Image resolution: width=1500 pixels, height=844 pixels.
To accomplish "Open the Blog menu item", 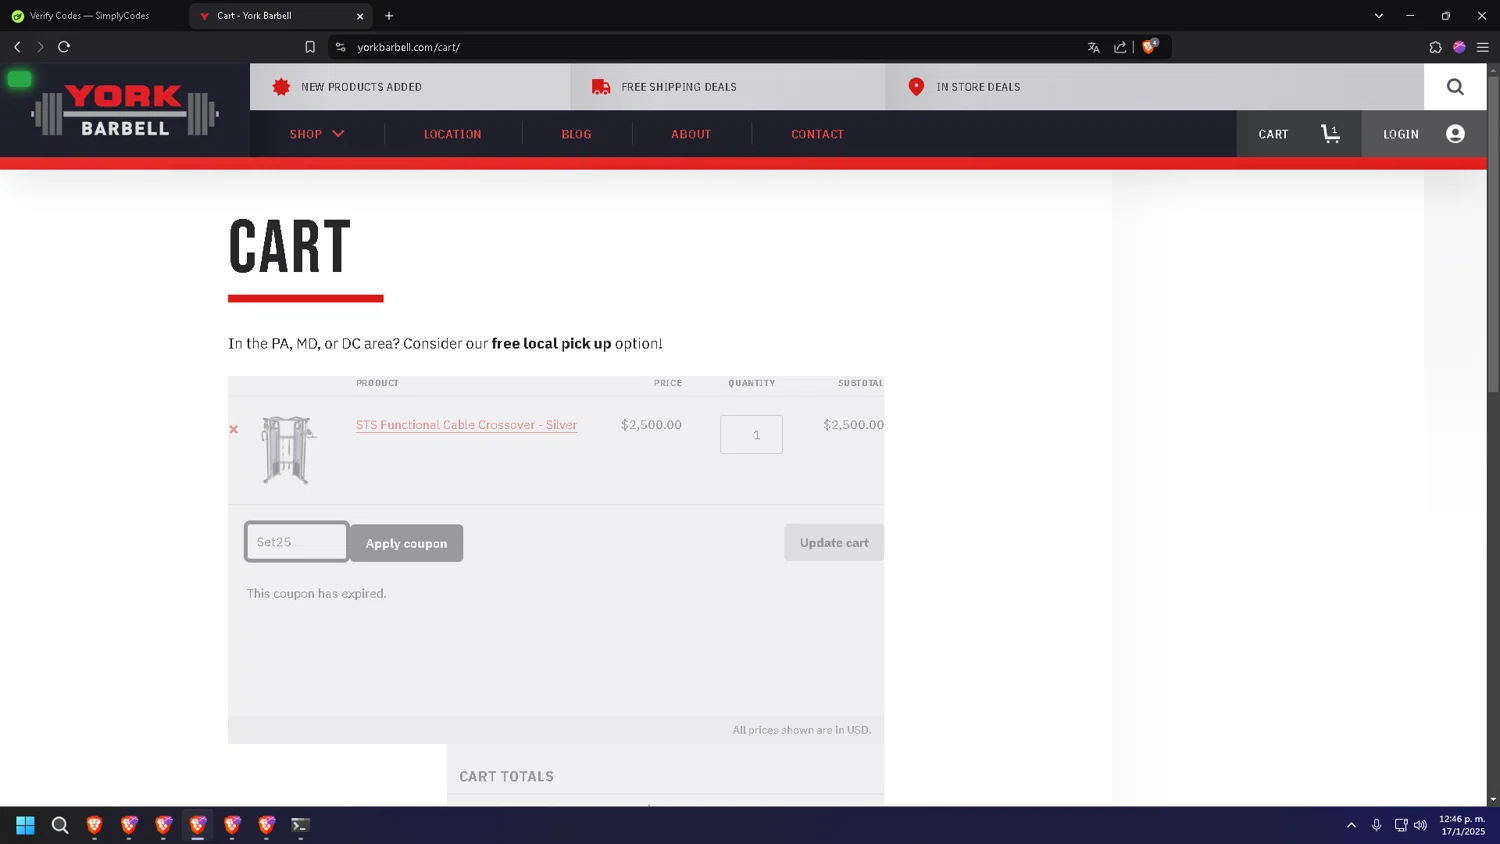I will 576,134.
